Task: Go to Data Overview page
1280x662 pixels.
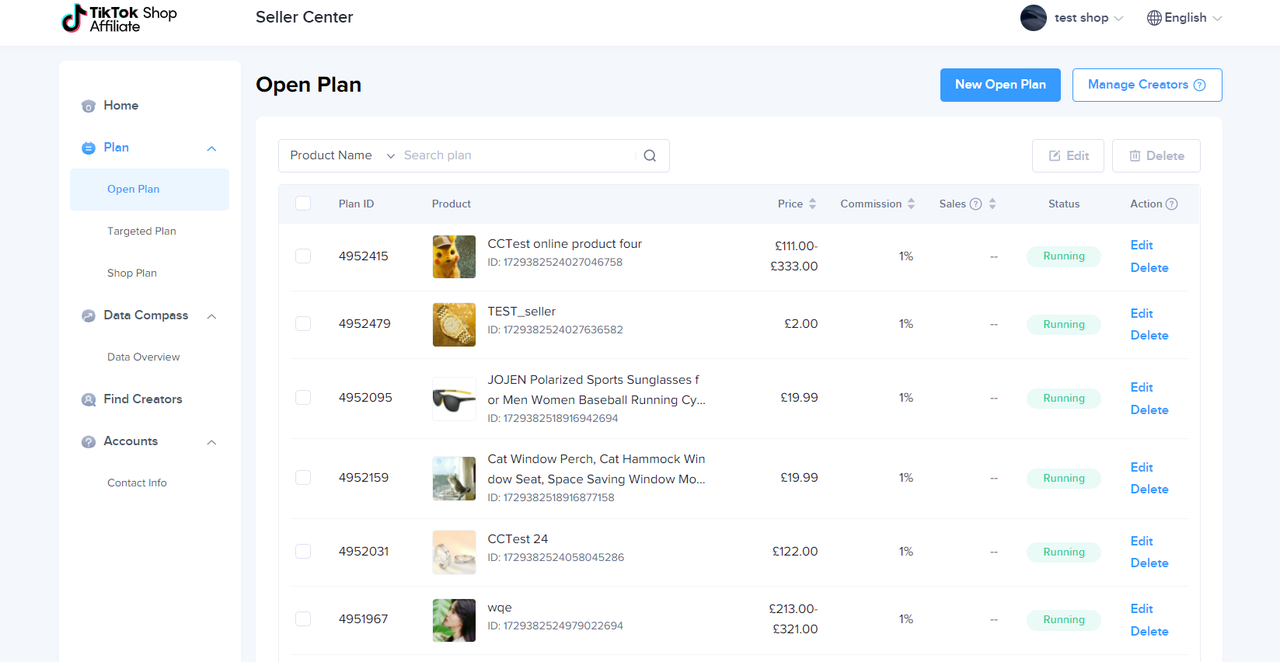Action: (143, 357)
